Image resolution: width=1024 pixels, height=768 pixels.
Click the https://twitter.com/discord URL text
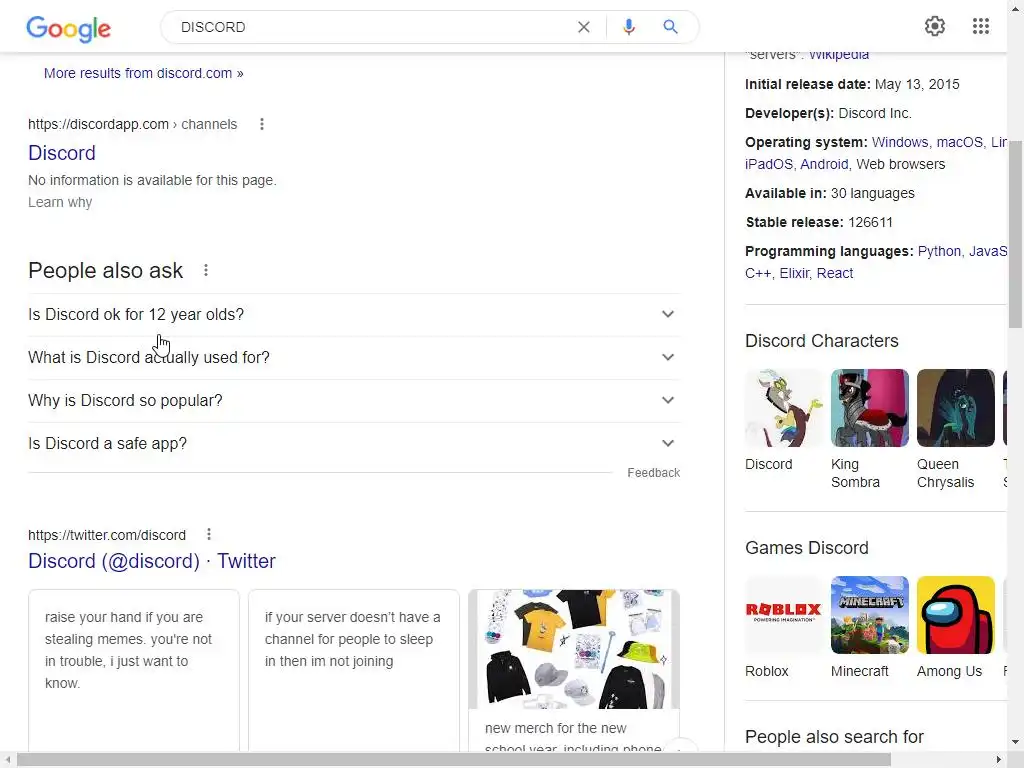[107, 536]
